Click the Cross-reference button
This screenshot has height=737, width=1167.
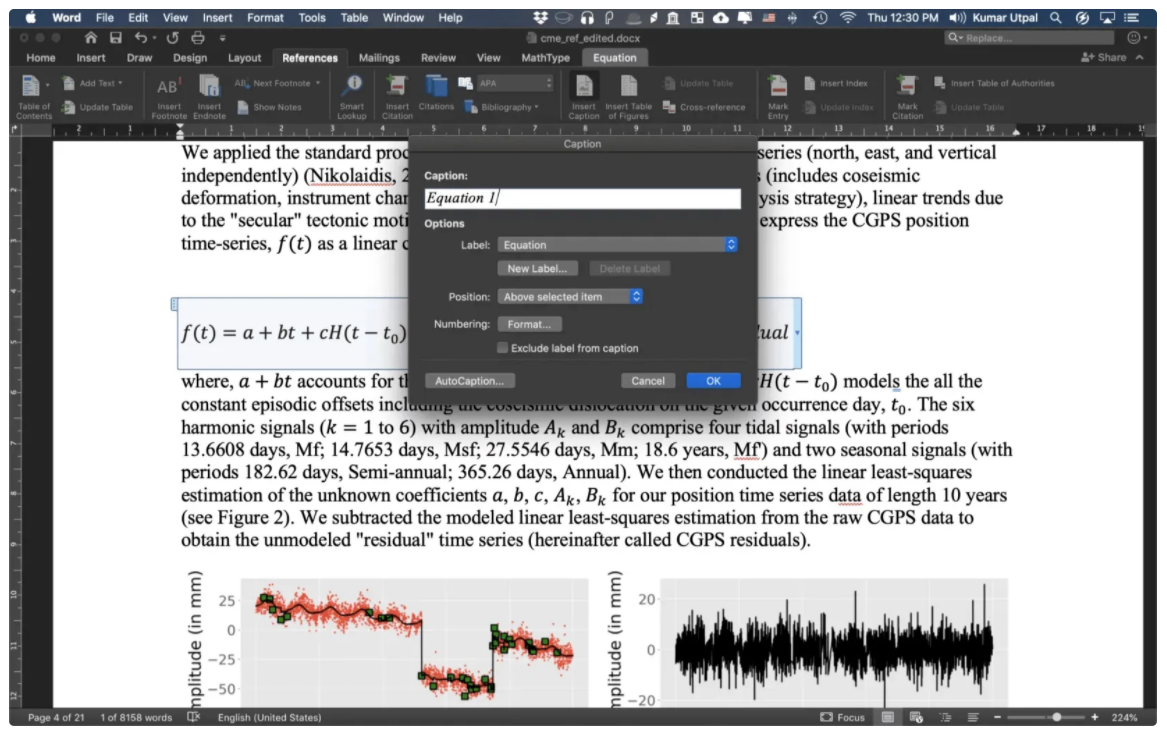pos(704,107)
